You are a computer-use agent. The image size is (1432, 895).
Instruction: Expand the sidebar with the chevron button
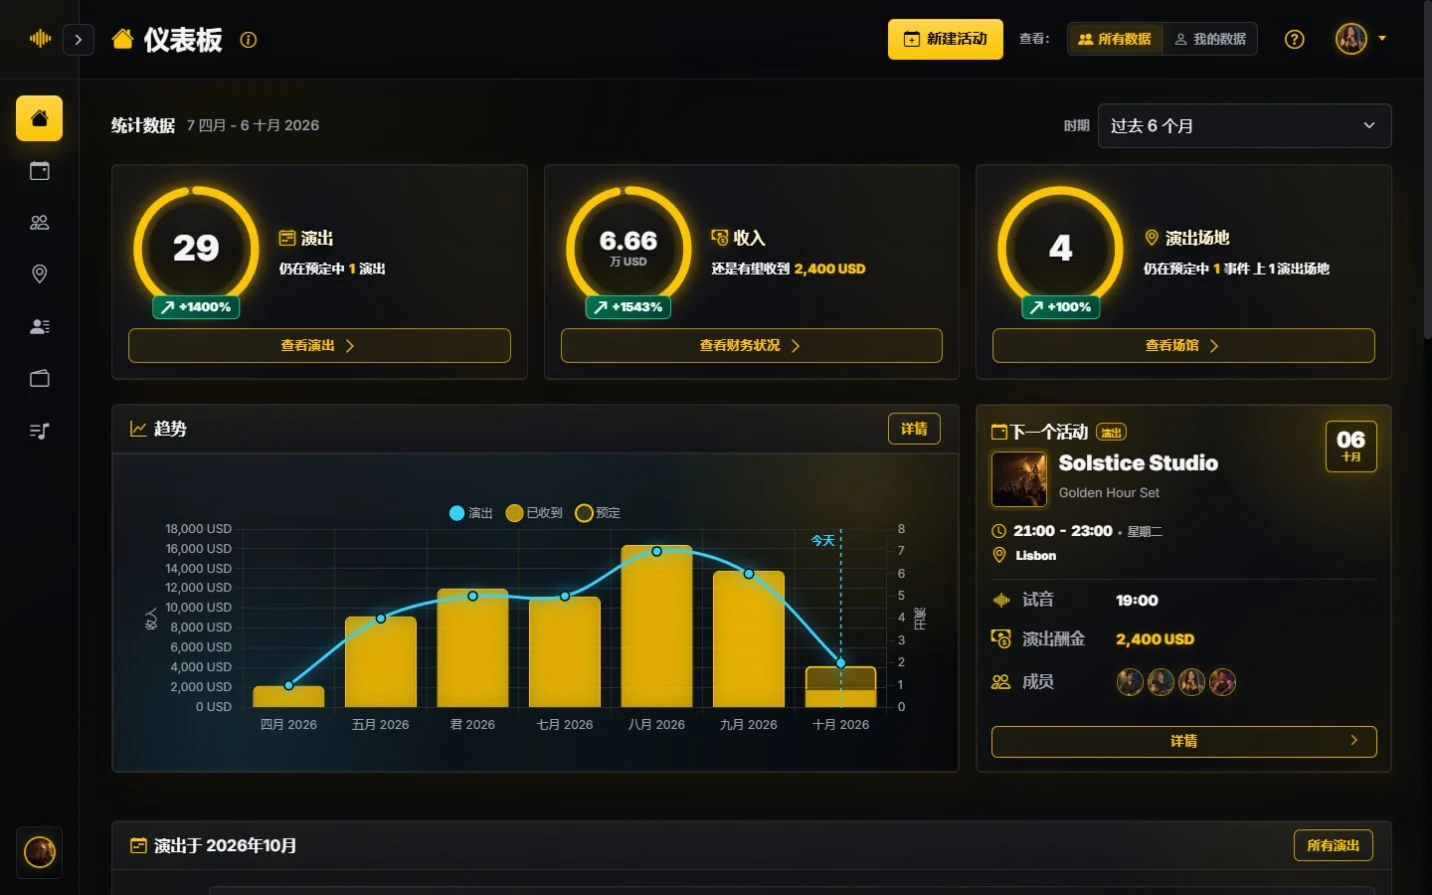point(78,40)
